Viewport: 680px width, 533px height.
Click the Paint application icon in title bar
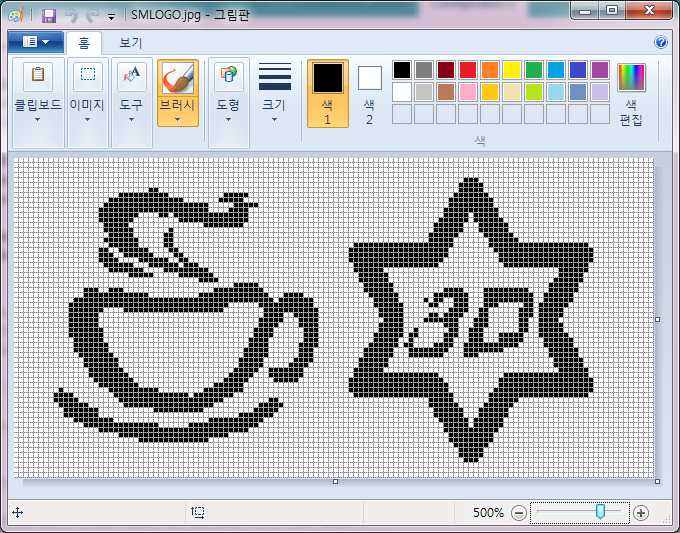16,16
